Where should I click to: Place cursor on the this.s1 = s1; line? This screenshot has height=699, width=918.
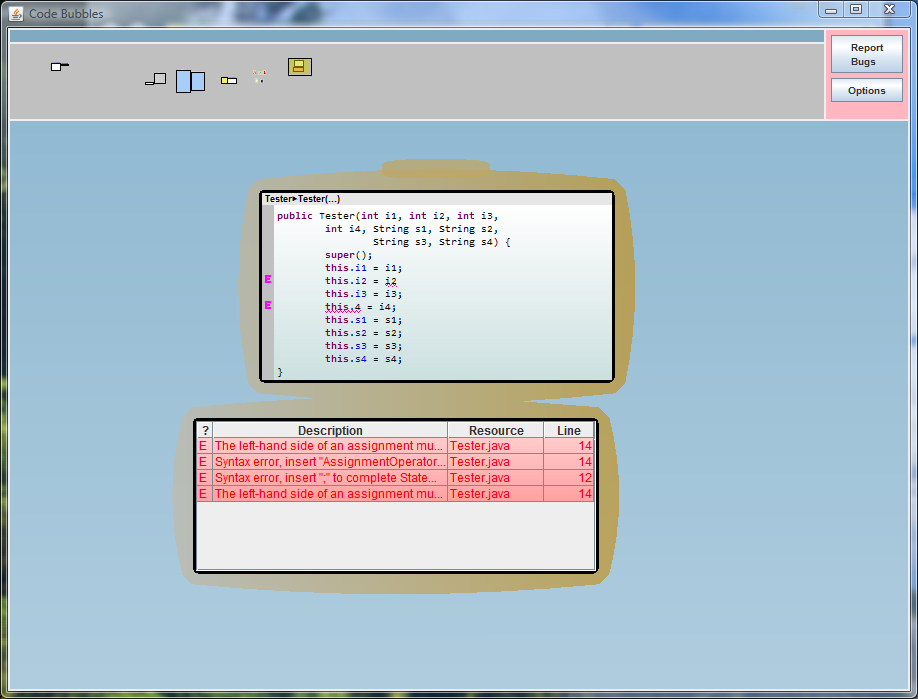(x=364, y=320)
